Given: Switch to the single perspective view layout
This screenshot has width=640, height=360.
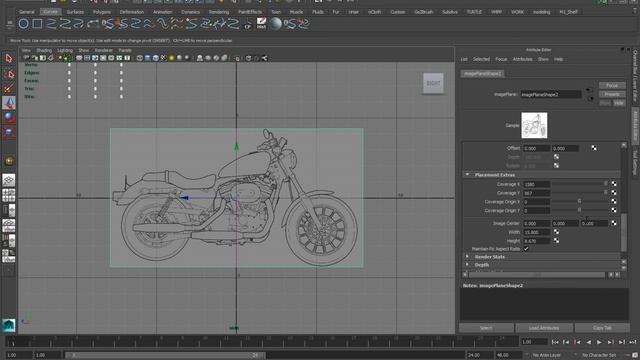Looking at the screenshot, I should [9, 180].
